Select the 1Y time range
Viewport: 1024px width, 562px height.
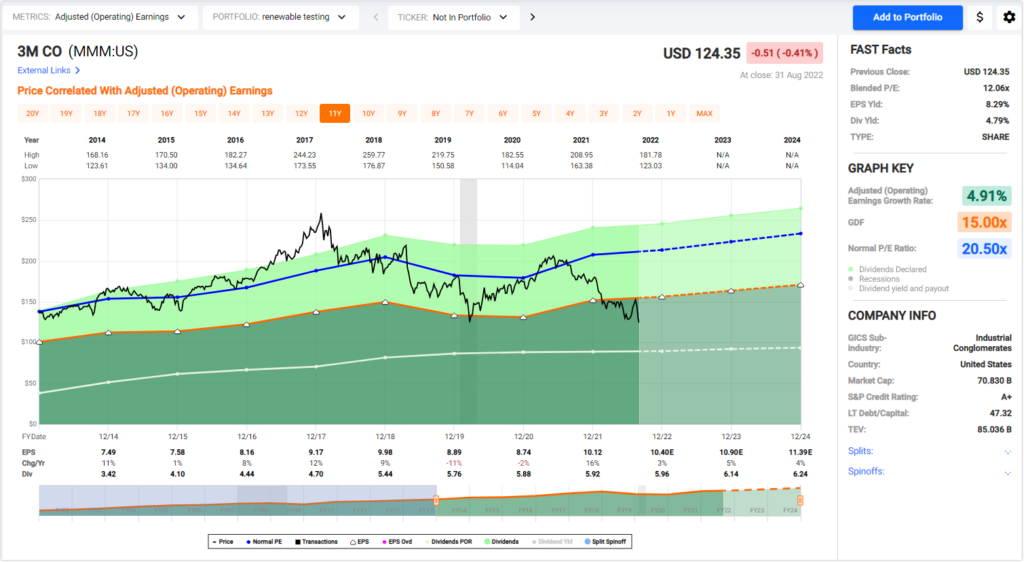(x=671, y=114)
